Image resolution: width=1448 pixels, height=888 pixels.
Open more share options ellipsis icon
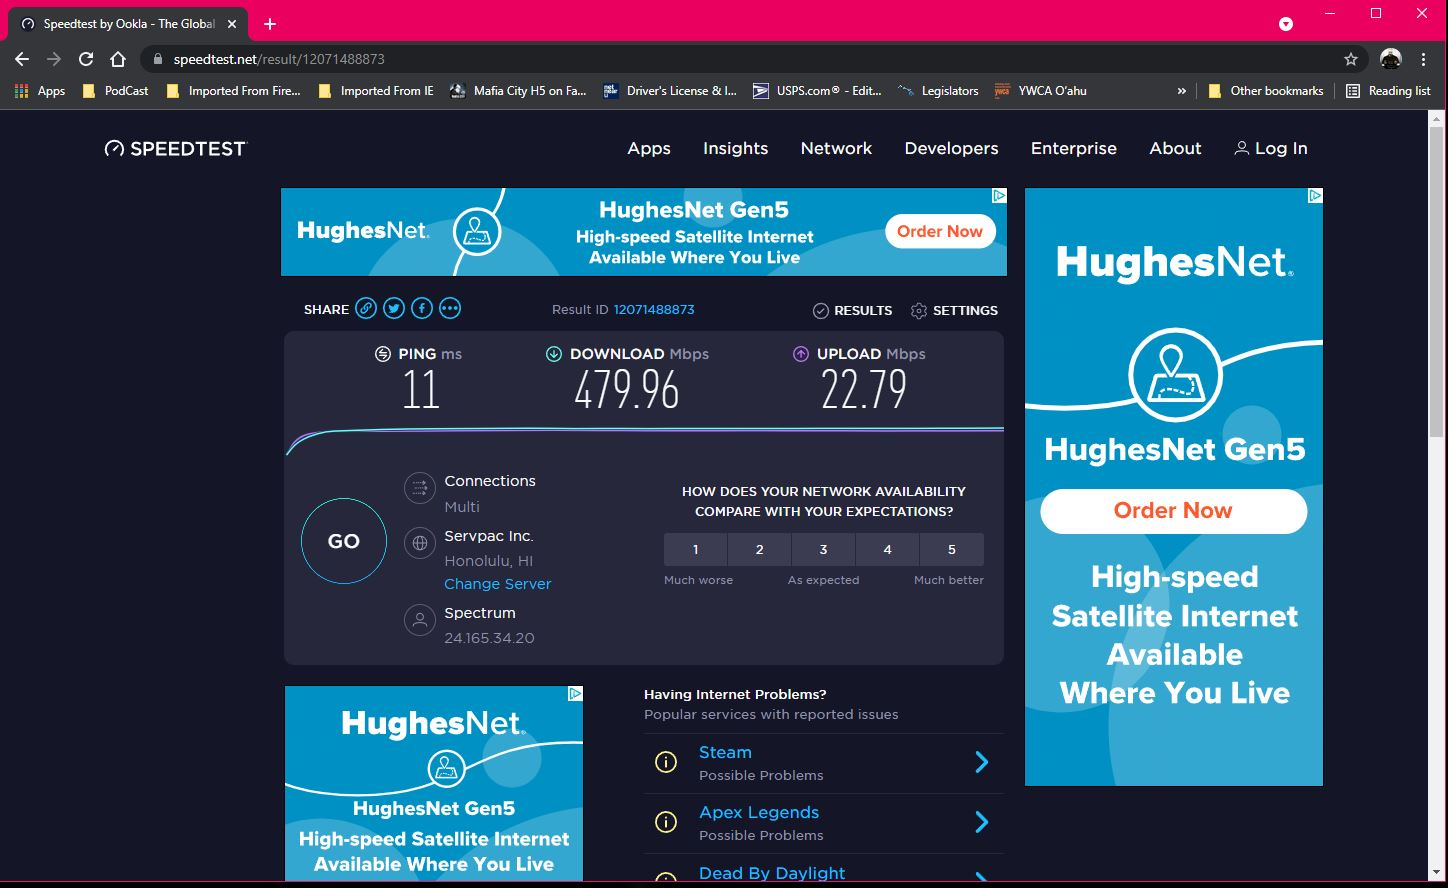[450, 309]
